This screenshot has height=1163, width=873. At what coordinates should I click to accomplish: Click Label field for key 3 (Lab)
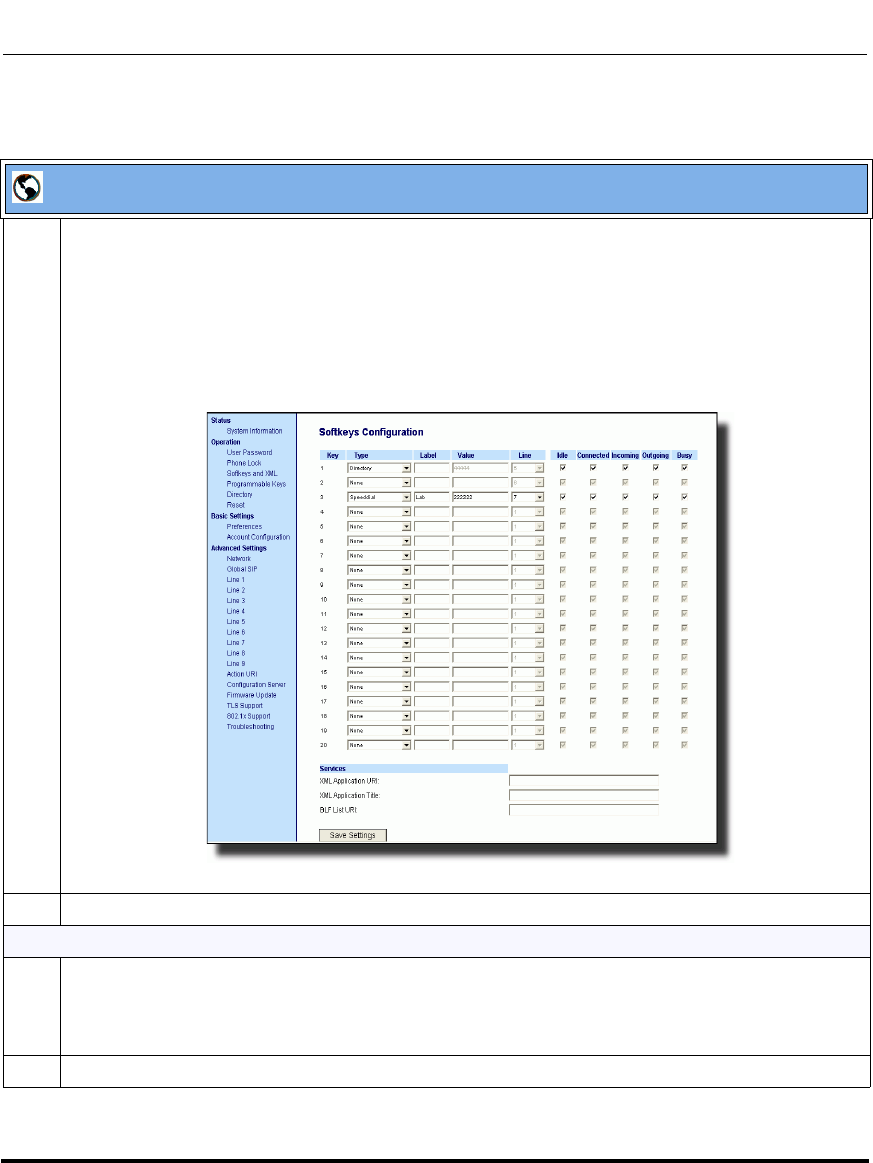click(432, 497)
